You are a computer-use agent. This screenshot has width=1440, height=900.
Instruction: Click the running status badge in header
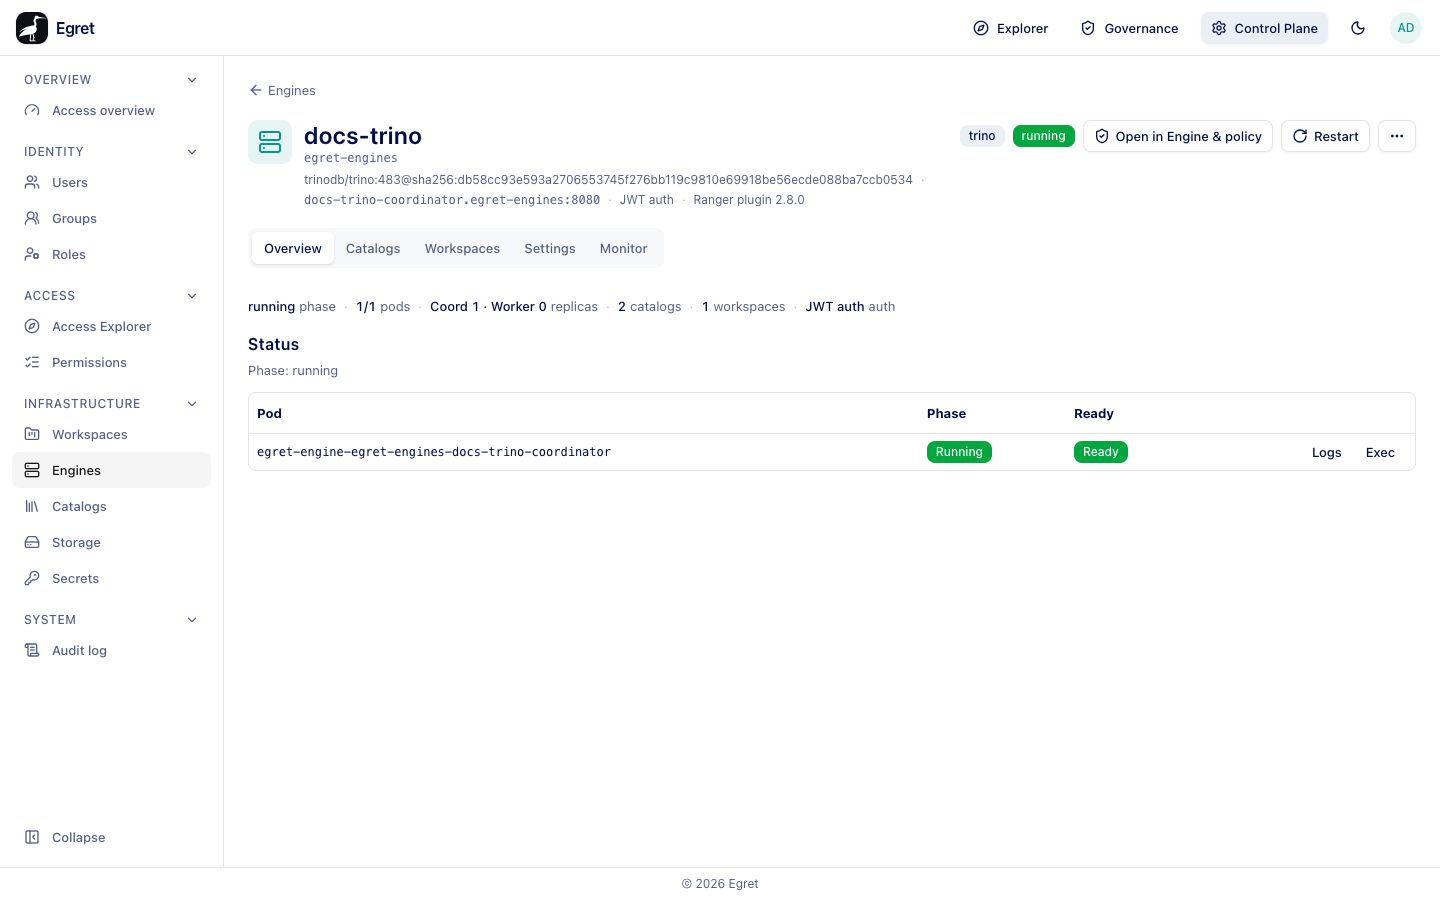coord(1043,136)
